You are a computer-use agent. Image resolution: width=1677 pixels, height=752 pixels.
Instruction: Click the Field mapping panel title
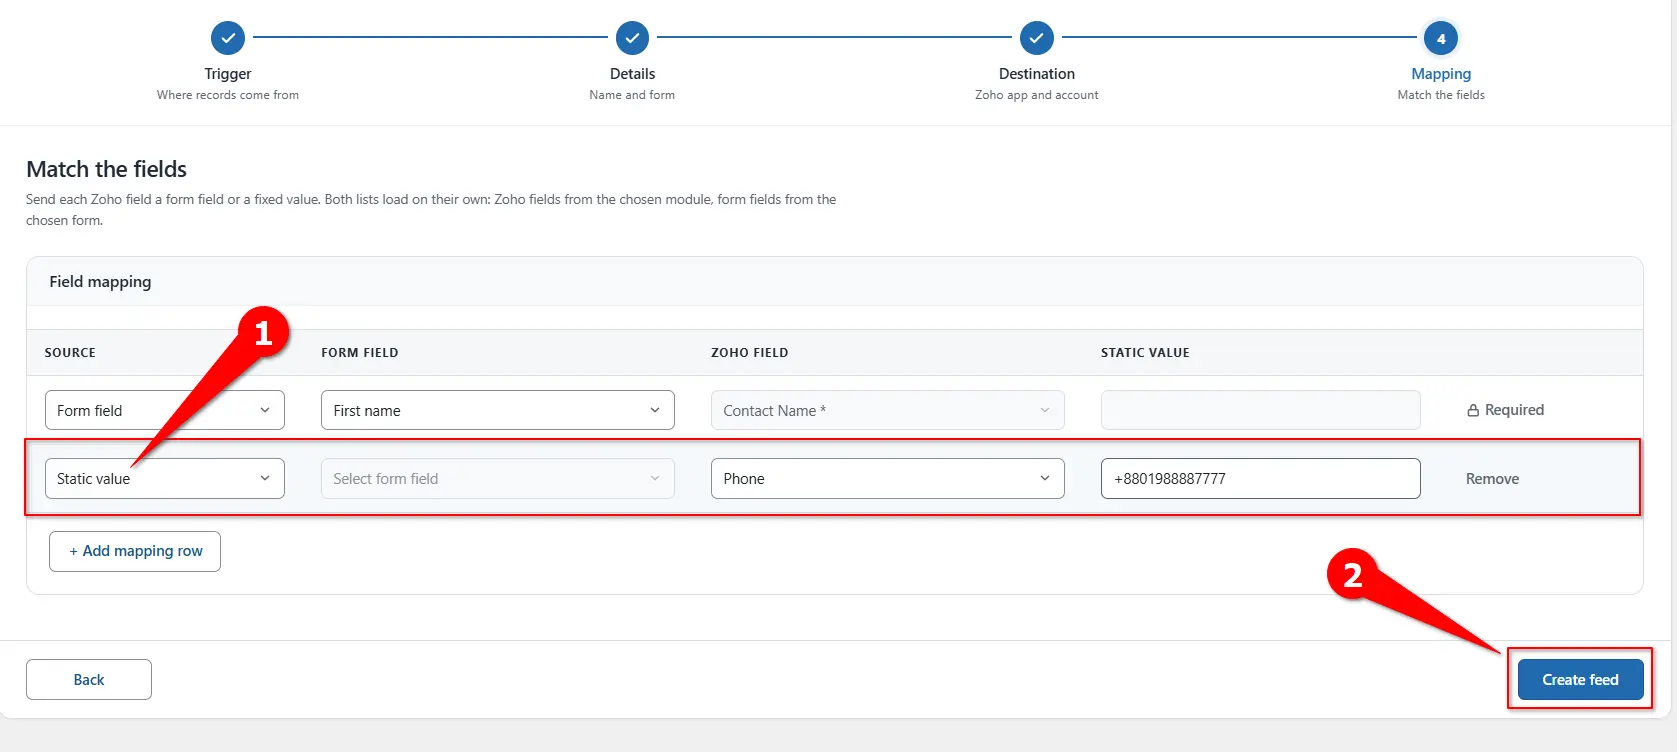[100, 282]
